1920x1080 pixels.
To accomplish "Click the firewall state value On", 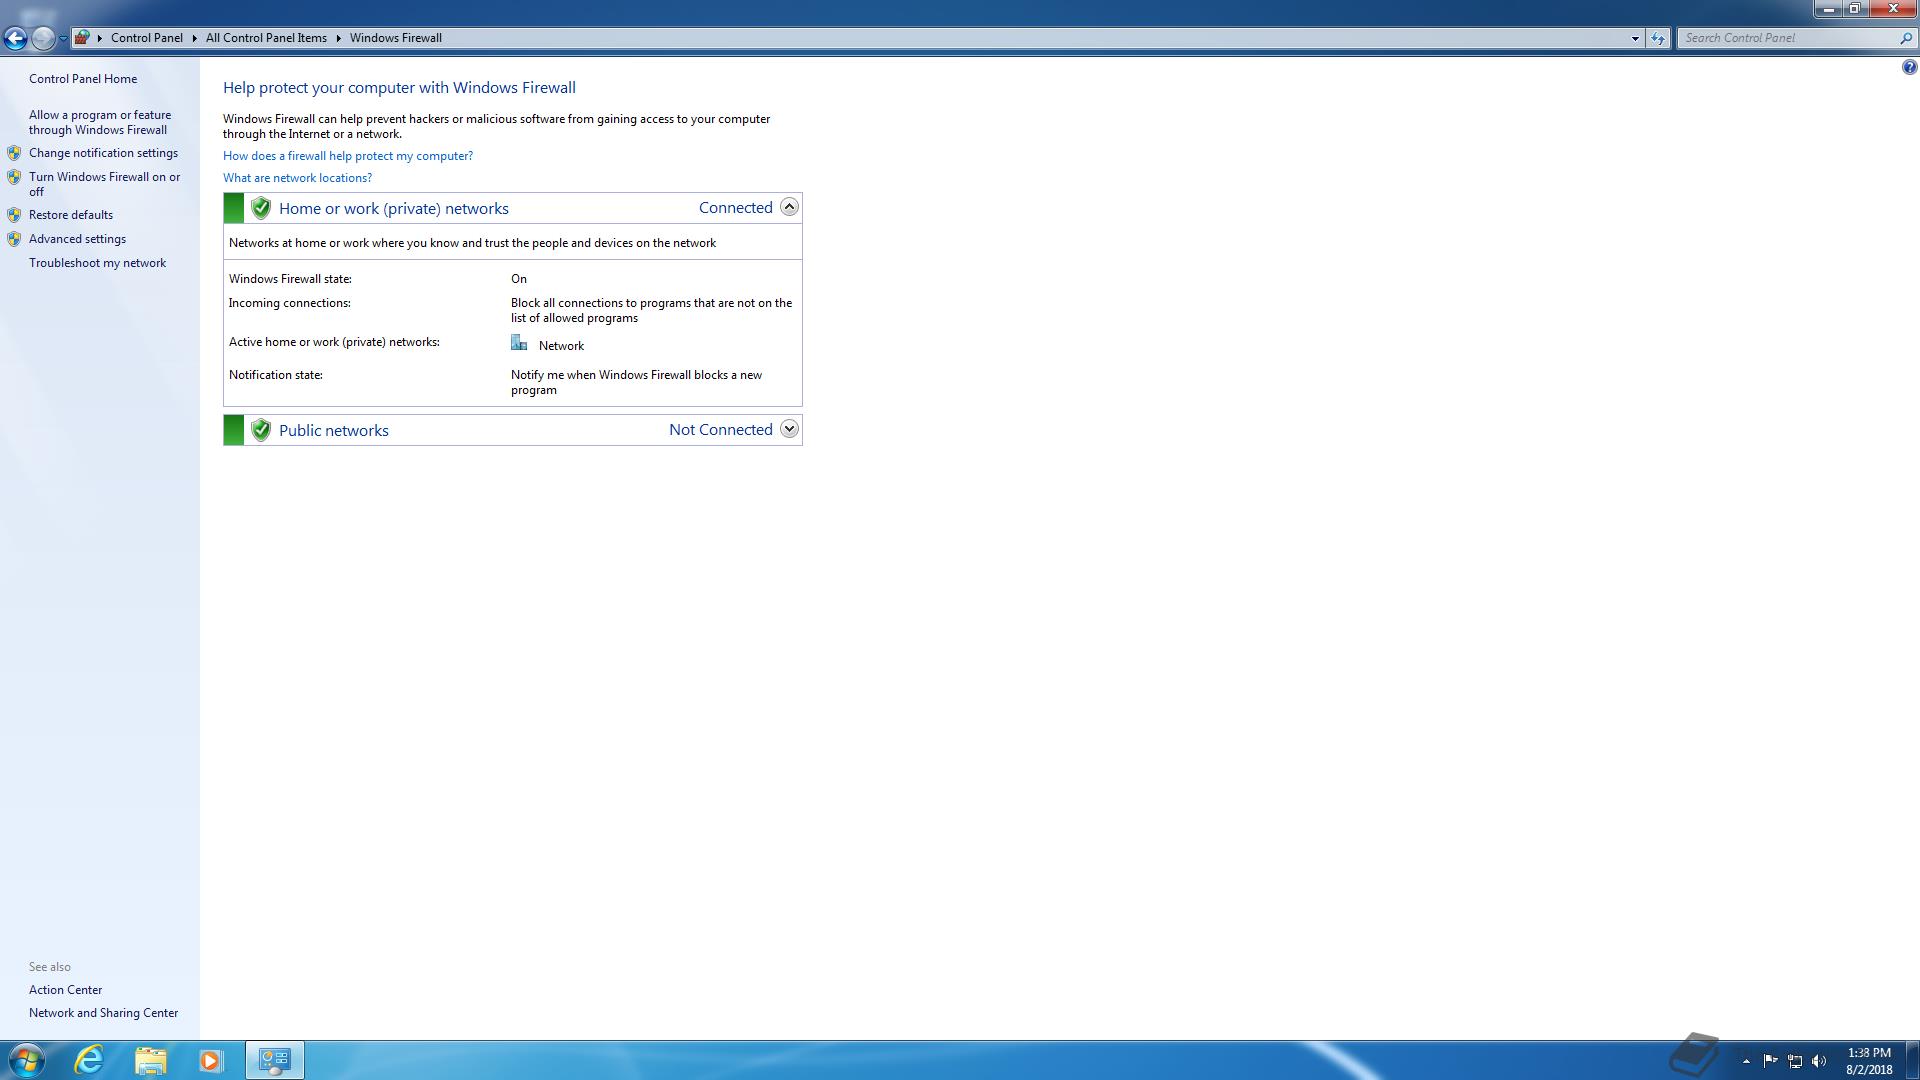I will click(x=519, y=279).
